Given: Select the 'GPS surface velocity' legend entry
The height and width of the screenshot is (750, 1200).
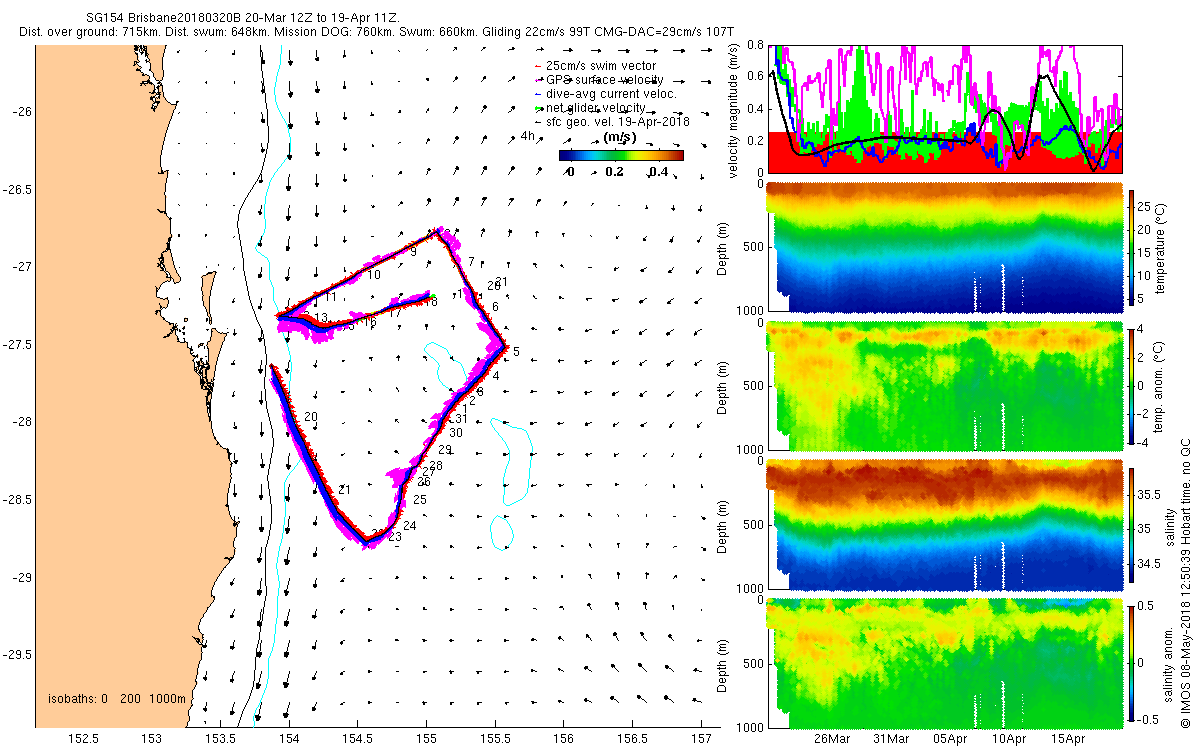Looking at the screenshot, I should (600, 80).
